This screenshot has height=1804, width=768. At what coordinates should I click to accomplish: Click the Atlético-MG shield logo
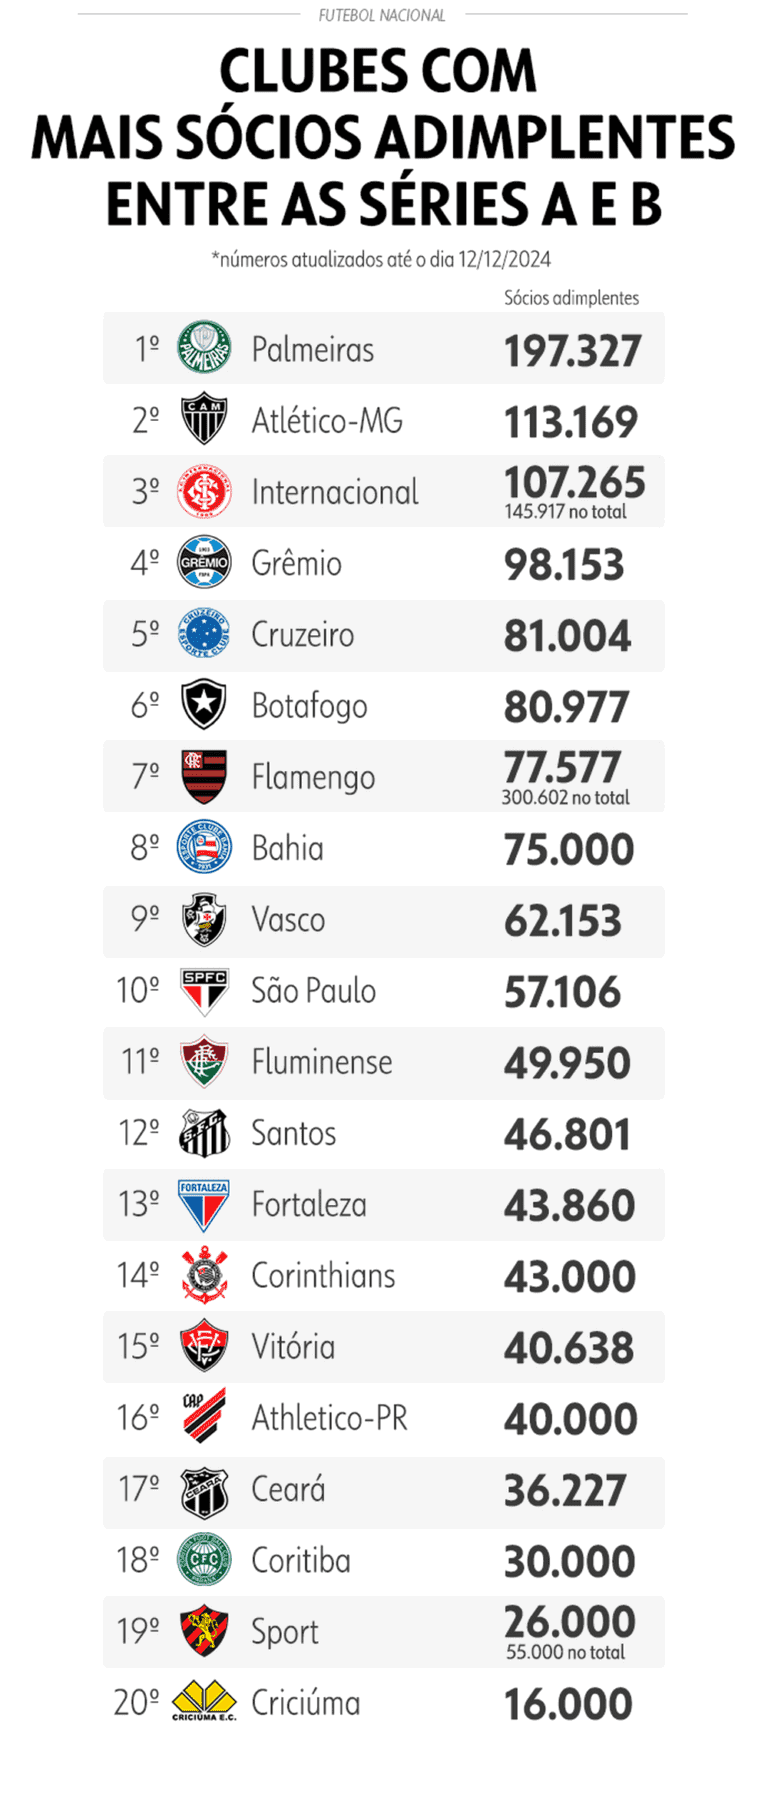tap(204, 420)
